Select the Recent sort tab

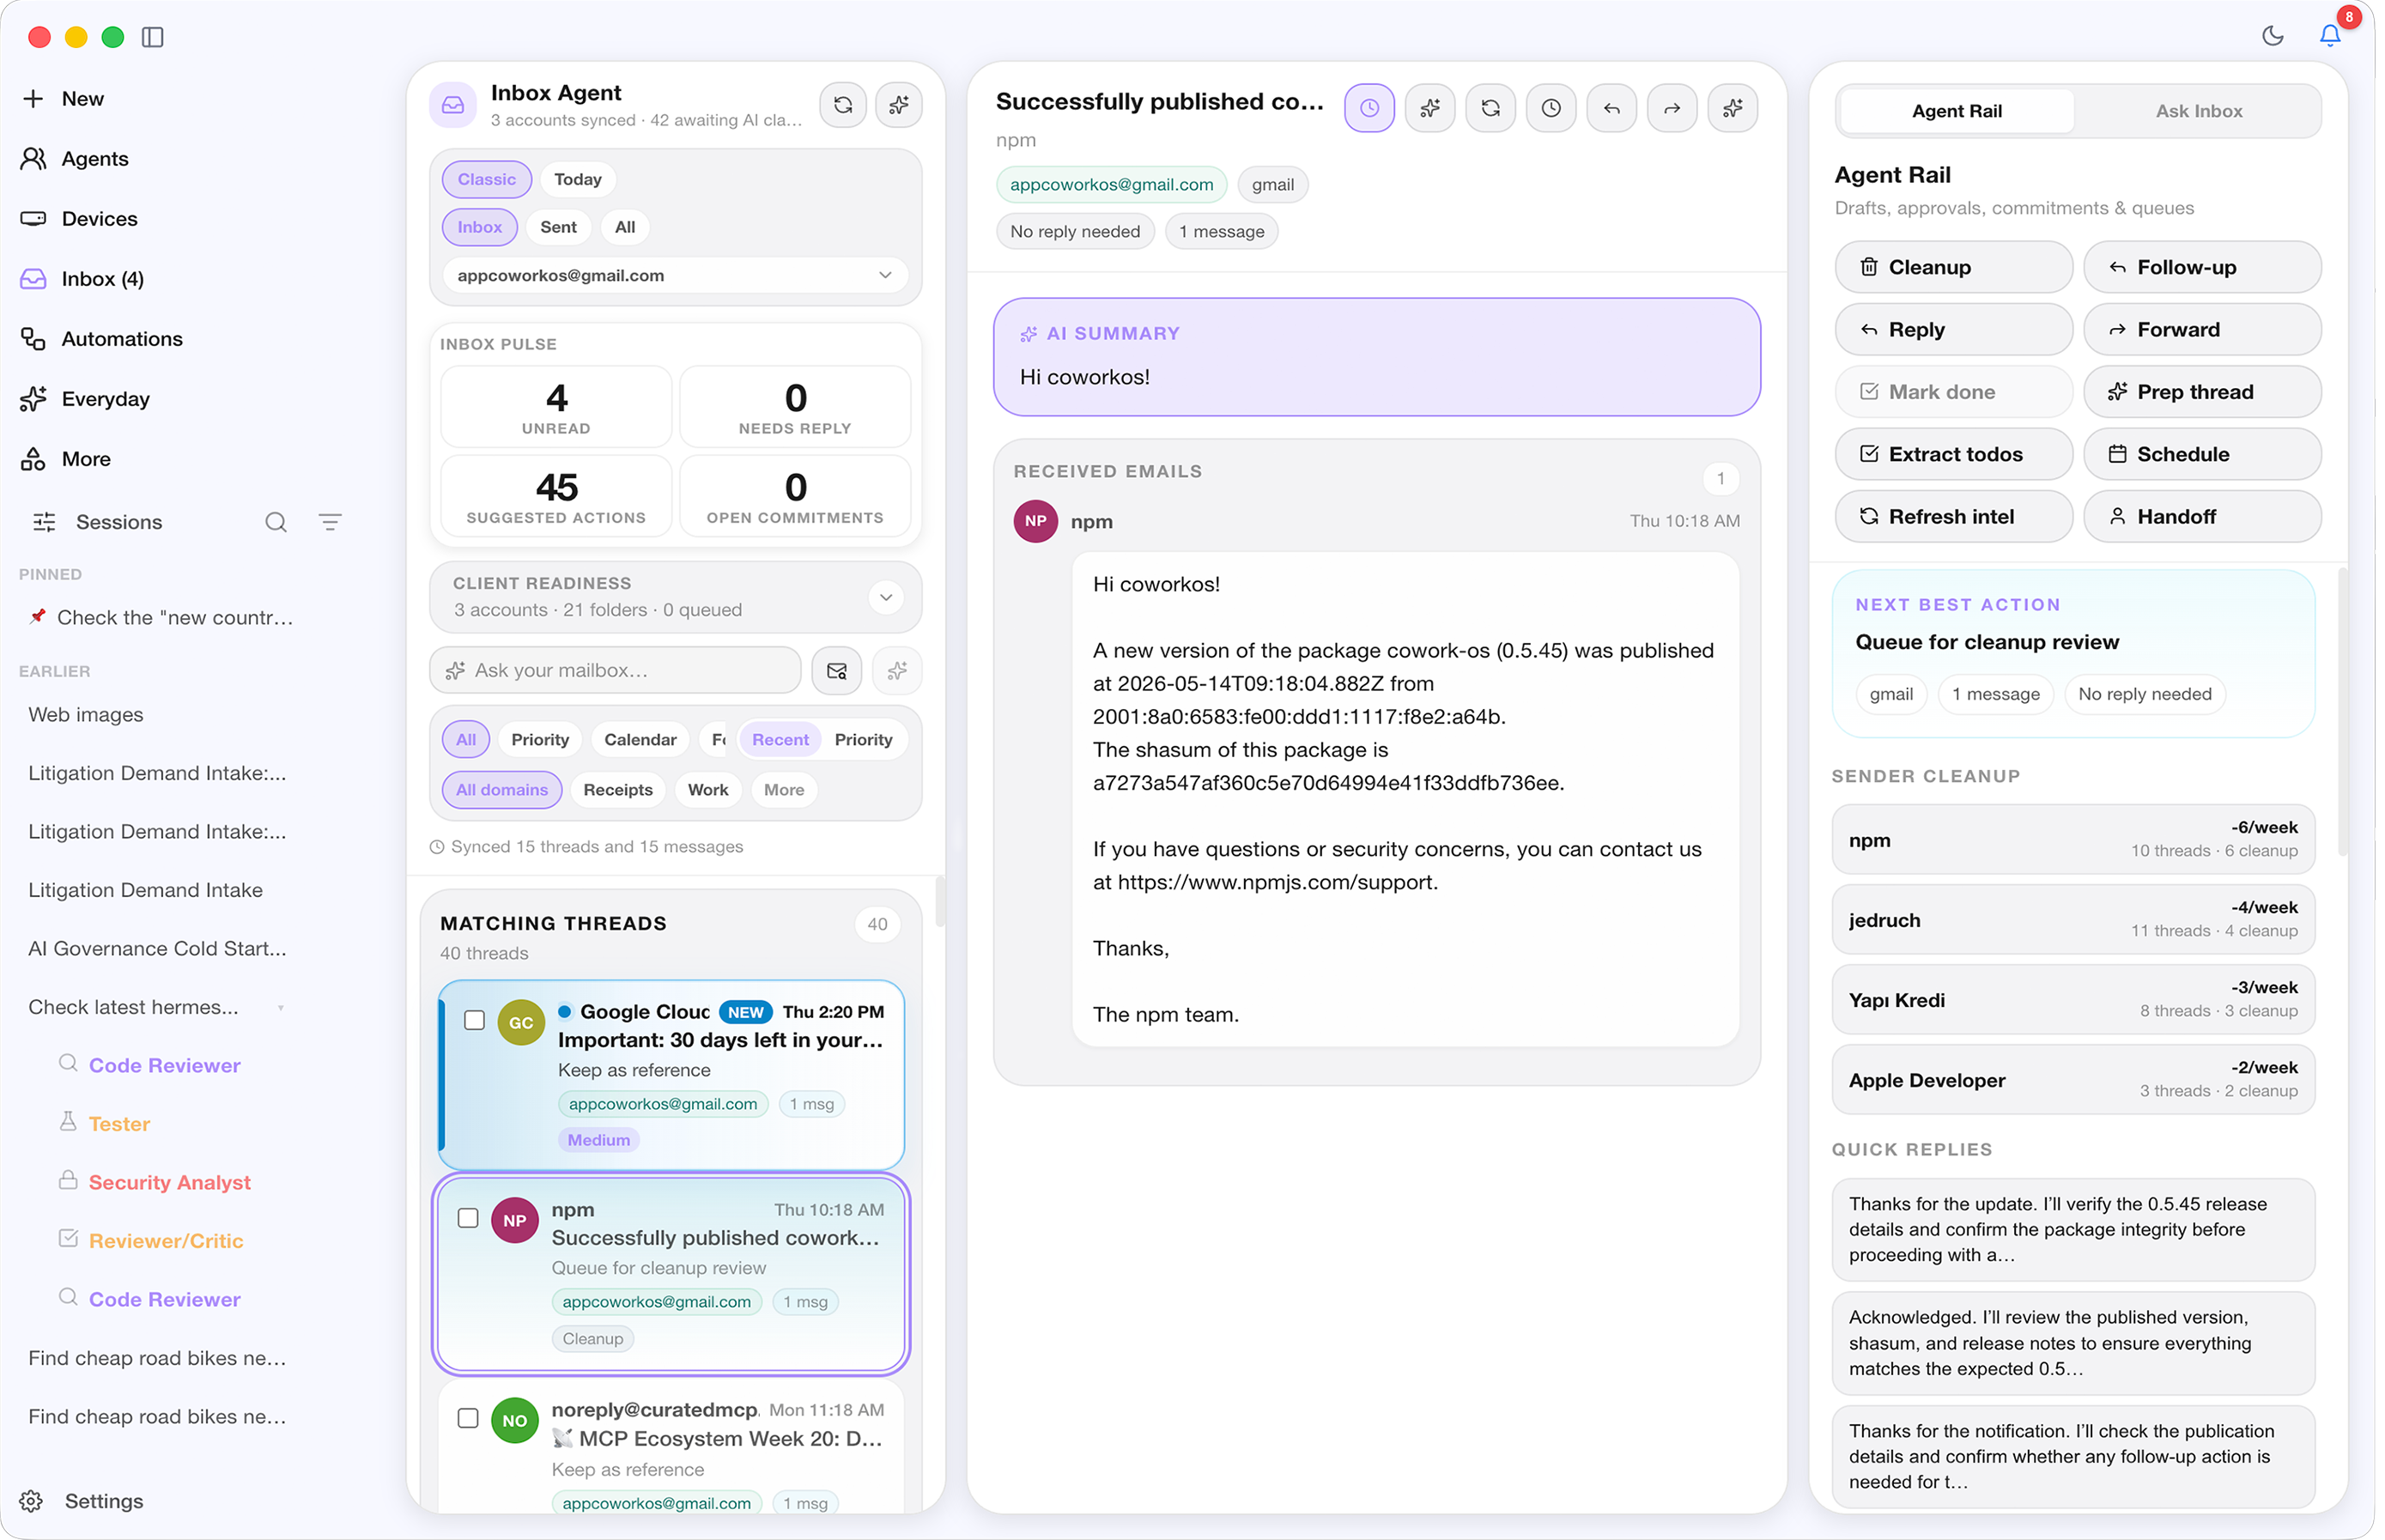(780, 740)
